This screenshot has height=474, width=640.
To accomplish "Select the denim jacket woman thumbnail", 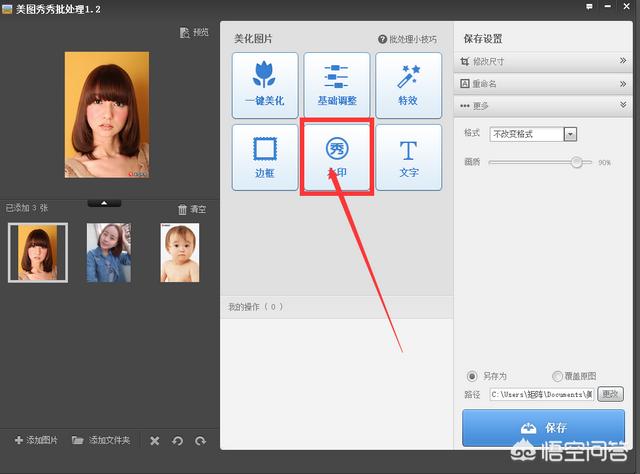I will coord(109,253).
